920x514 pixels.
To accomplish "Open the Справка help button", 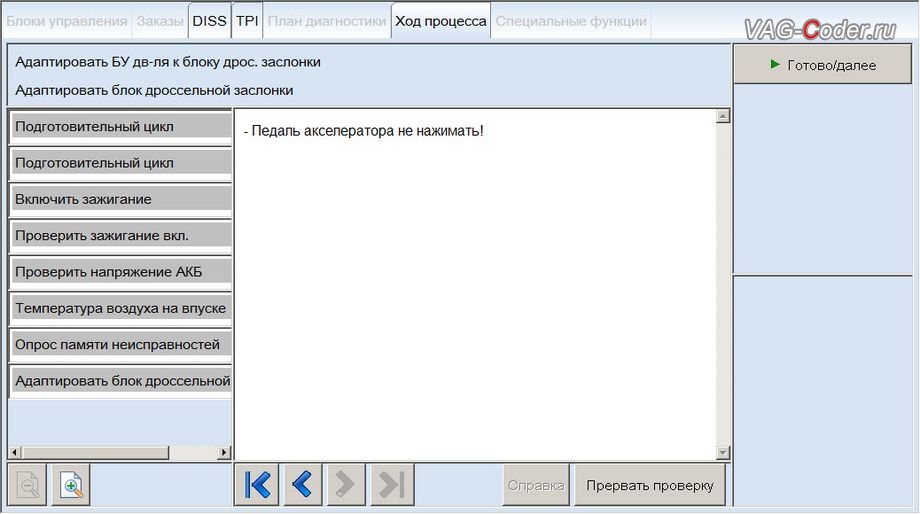I will pos(536,485).
